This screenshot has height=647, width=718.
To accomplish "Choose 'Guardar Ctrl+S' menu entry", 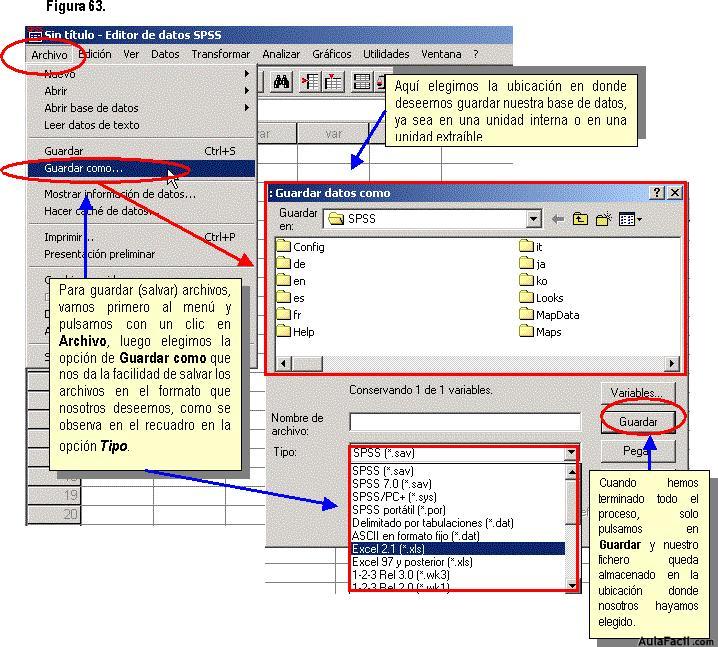I will 141,151.
